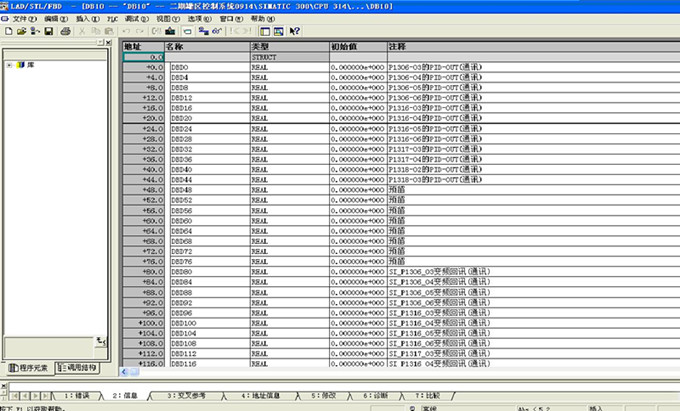Open the 帮助 (Help) menu
Image resolution: width=680 pixels, height=411 pixels.
pyautogui.click(x=263, y=19)
